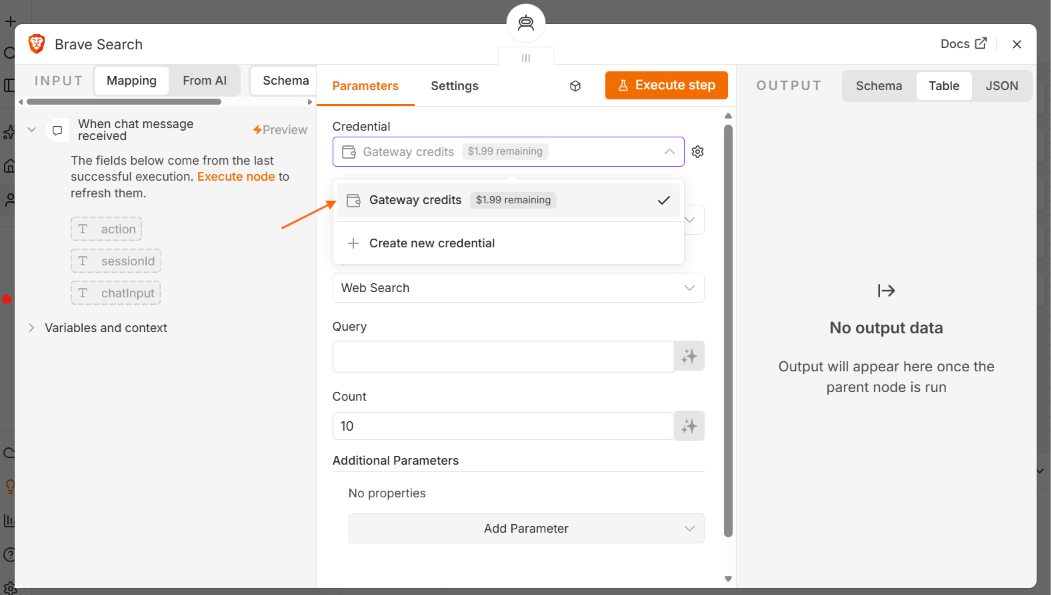Click the panel drag handle bars

[x=526, y=58]
